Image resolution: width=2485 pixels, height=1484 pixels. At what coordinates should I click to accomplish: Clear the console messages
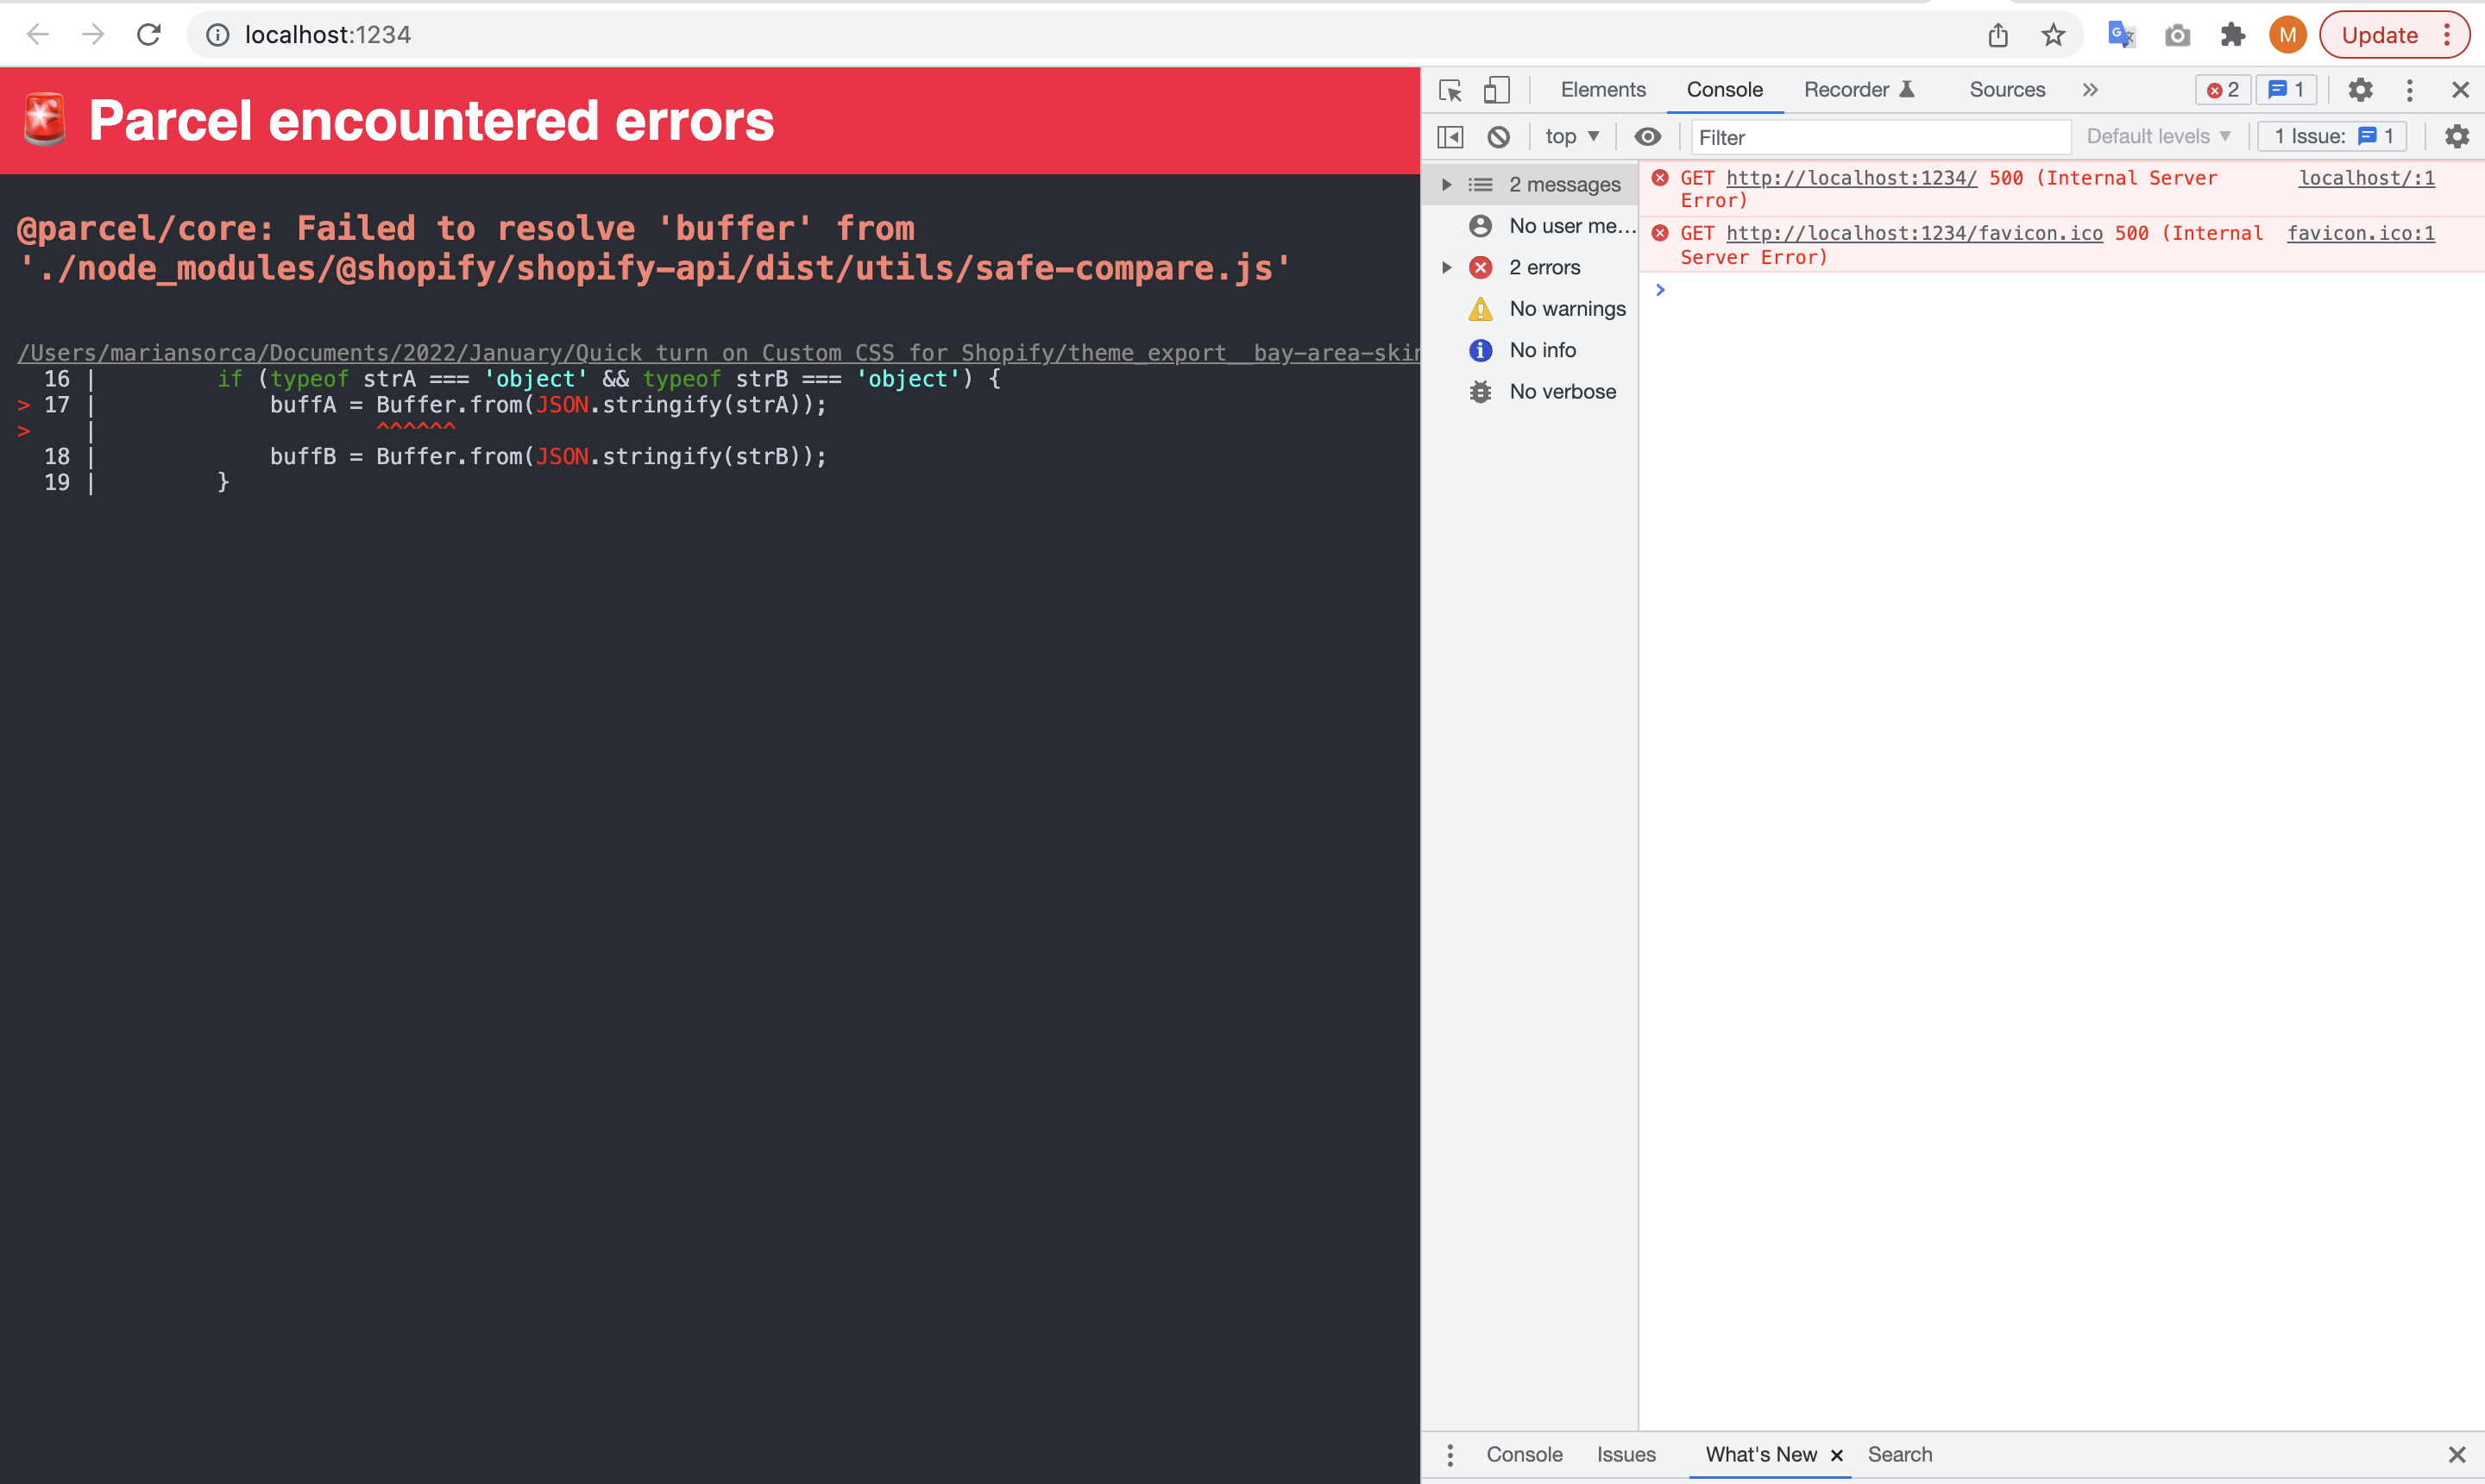click(x=1498, y=137)
